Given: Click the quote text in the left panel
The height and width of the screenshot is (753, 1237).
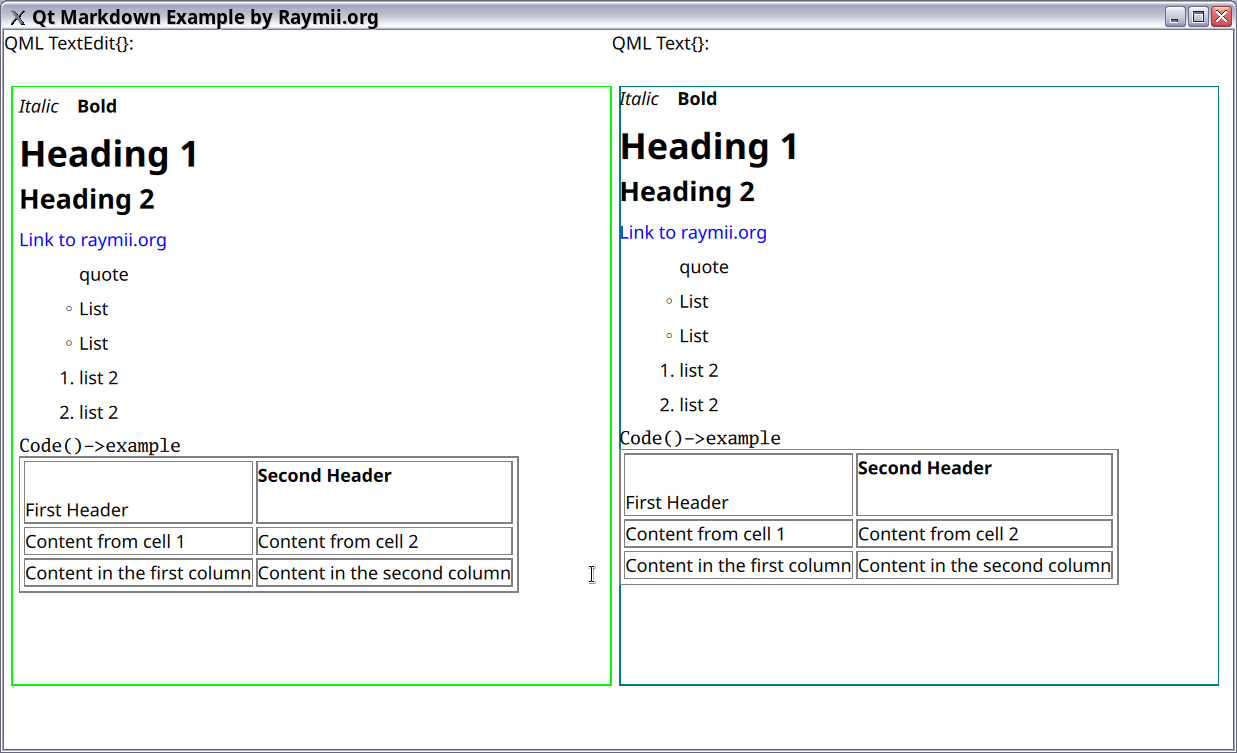Looking at the screenshot, I should [103, 274].
